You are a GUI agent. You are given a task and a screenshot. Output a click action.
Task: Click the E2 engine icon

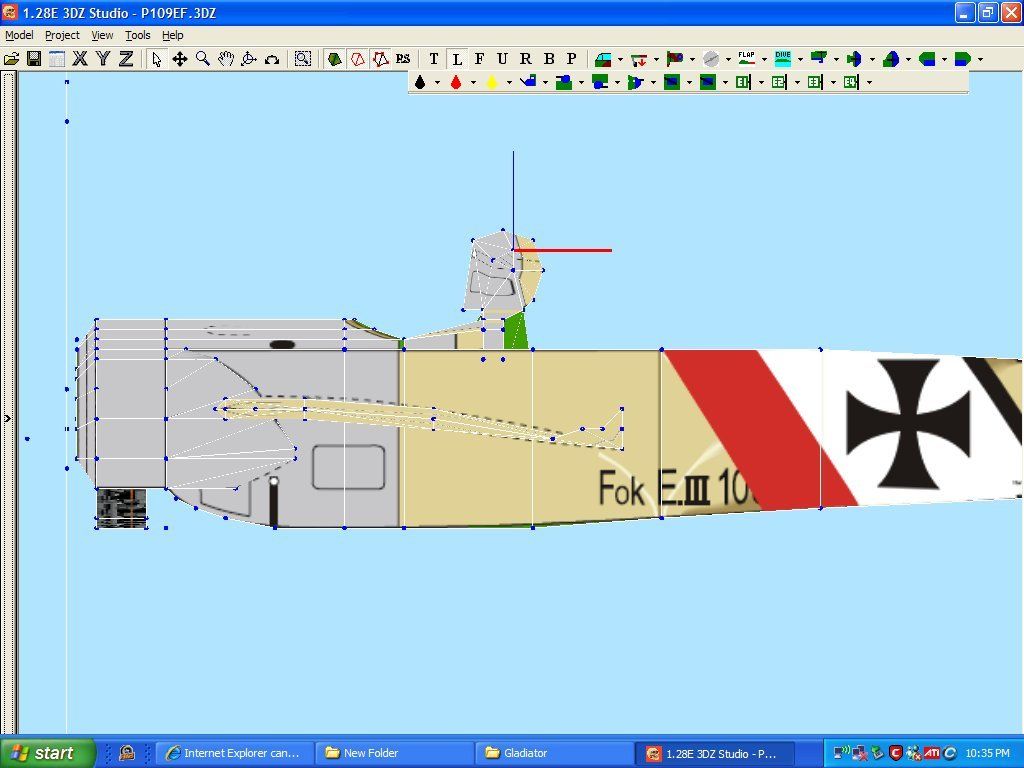tap(779, 82)
